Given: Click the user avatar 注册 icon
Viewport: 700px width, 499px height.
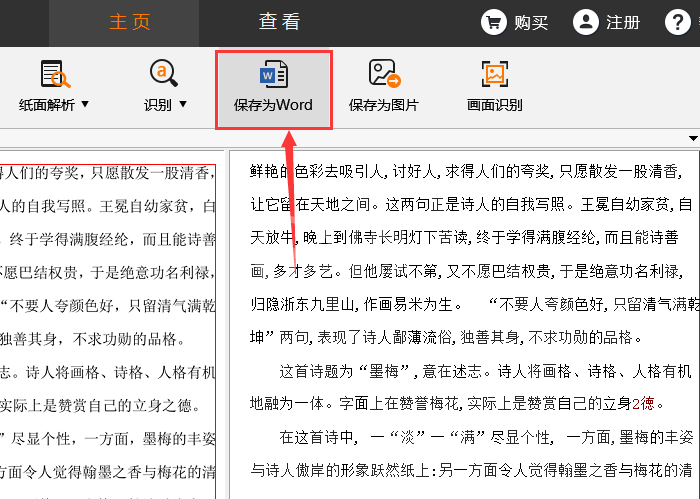Looking at the screenshot, I should (x=586, y=22).
